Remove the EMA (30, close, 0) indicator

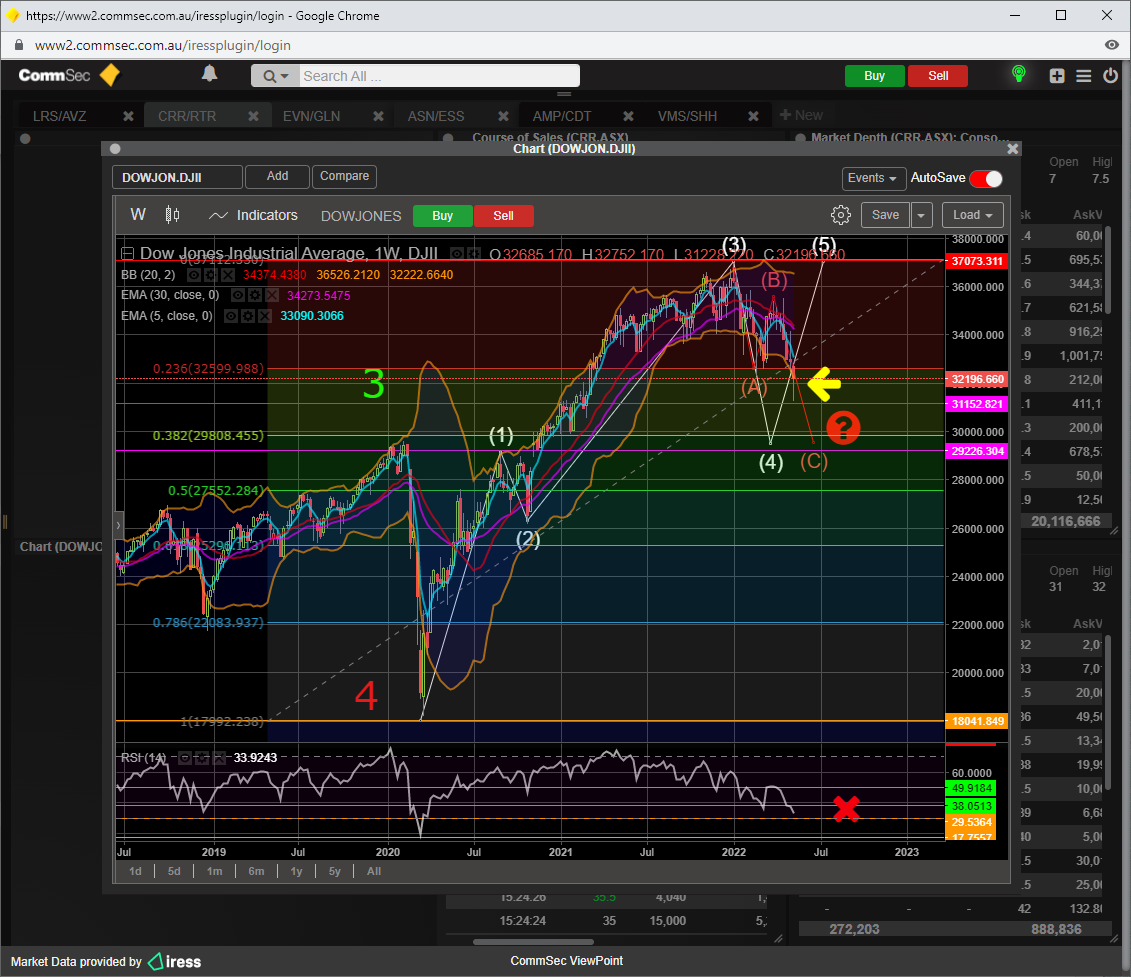tap(271, 295)
